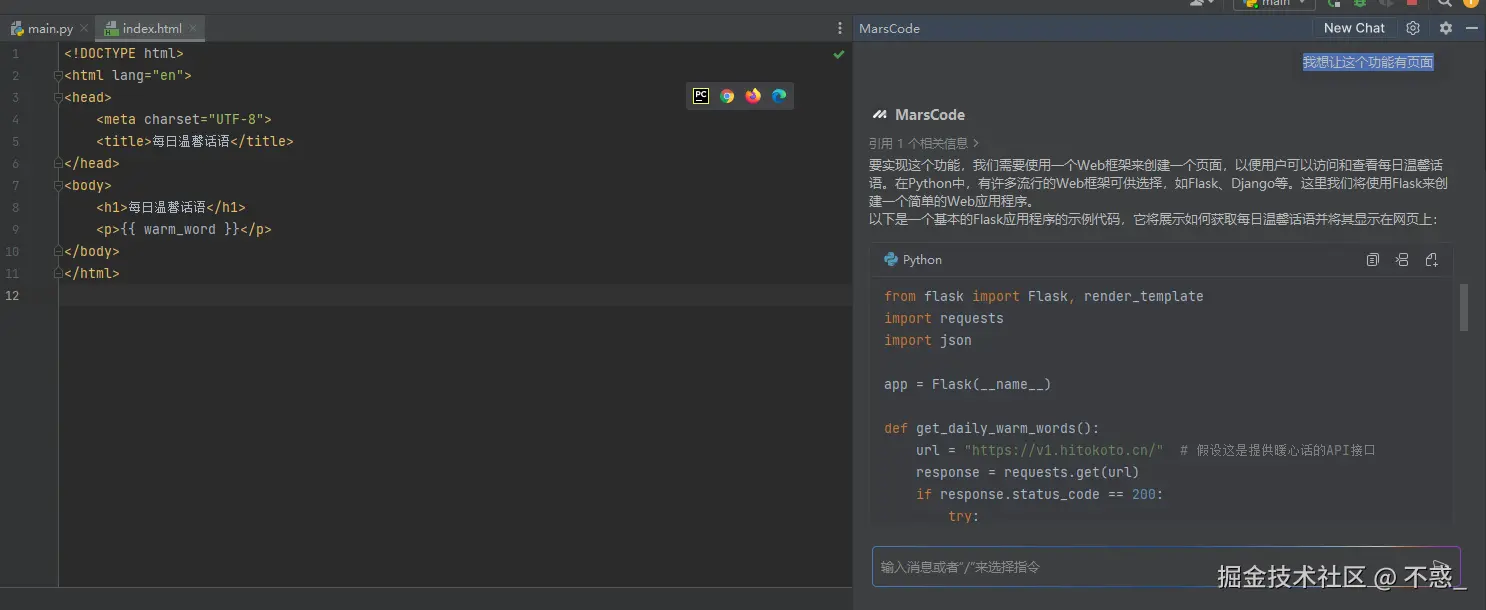This screenshot has width=1486, height=610.
Task: Start a New Chat
Action: pyautogui.click(x=1354, y=28)
